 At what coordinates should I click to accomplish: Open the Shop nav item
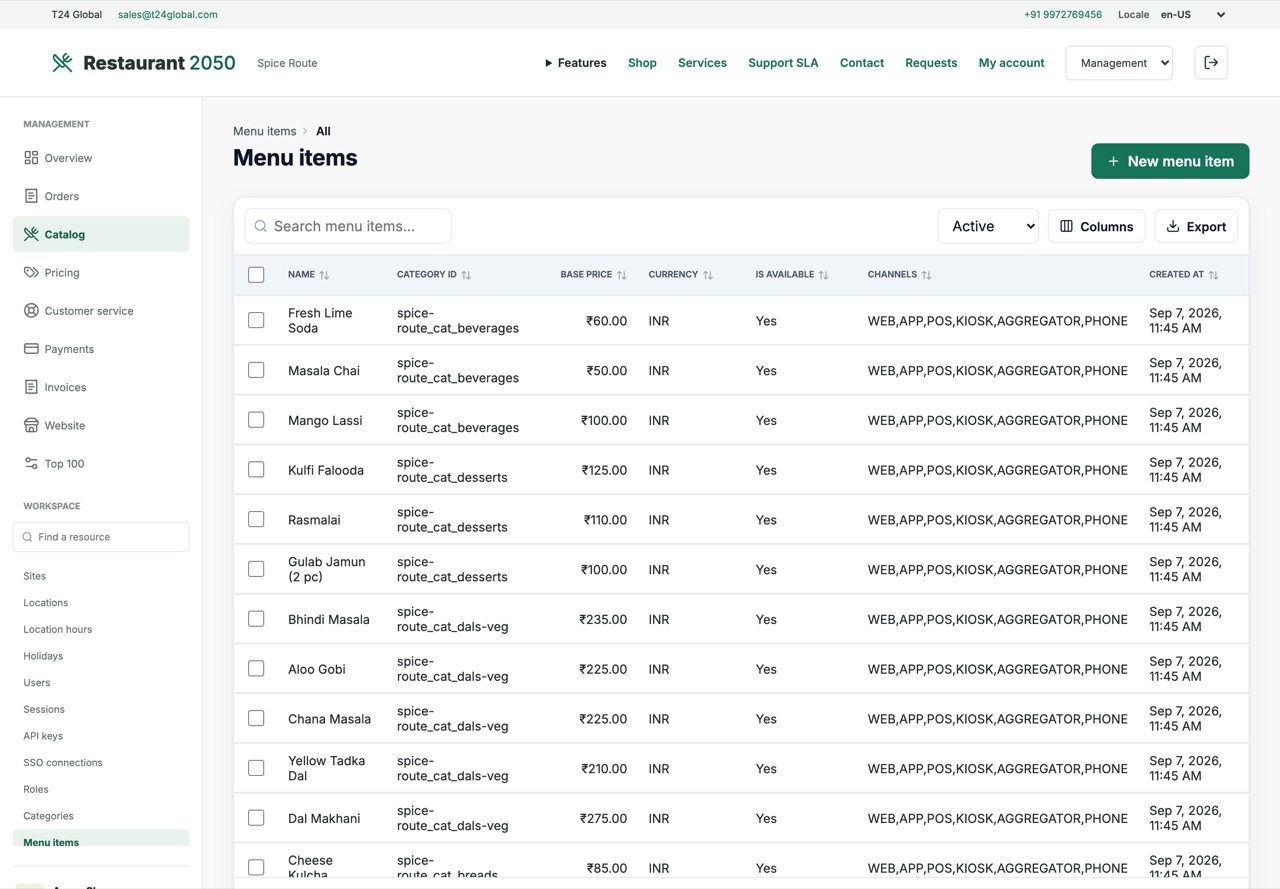point(642,63)
